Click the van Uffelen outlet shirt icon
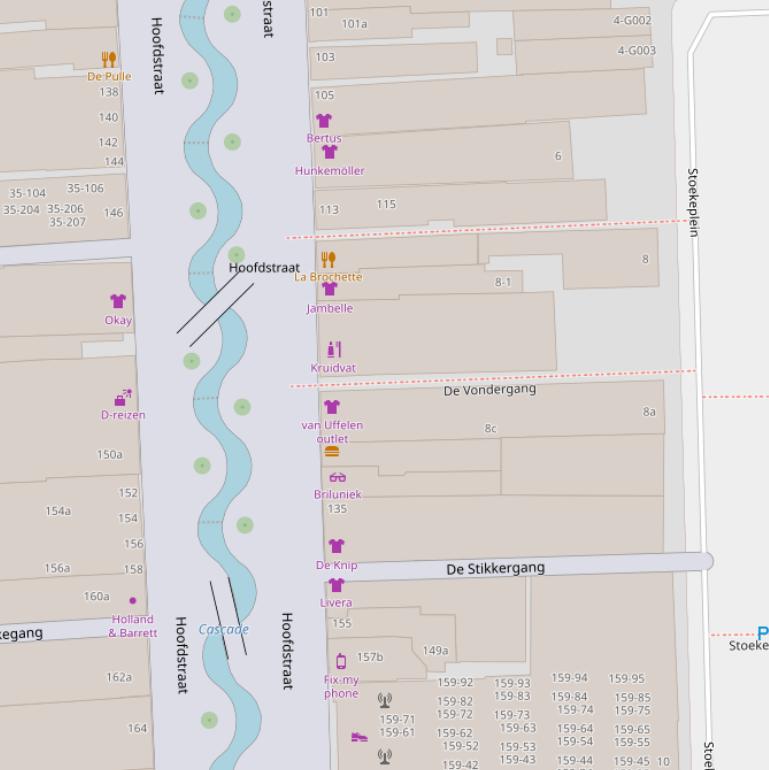Viewport: 769px width, 770px height. point(332,407)
